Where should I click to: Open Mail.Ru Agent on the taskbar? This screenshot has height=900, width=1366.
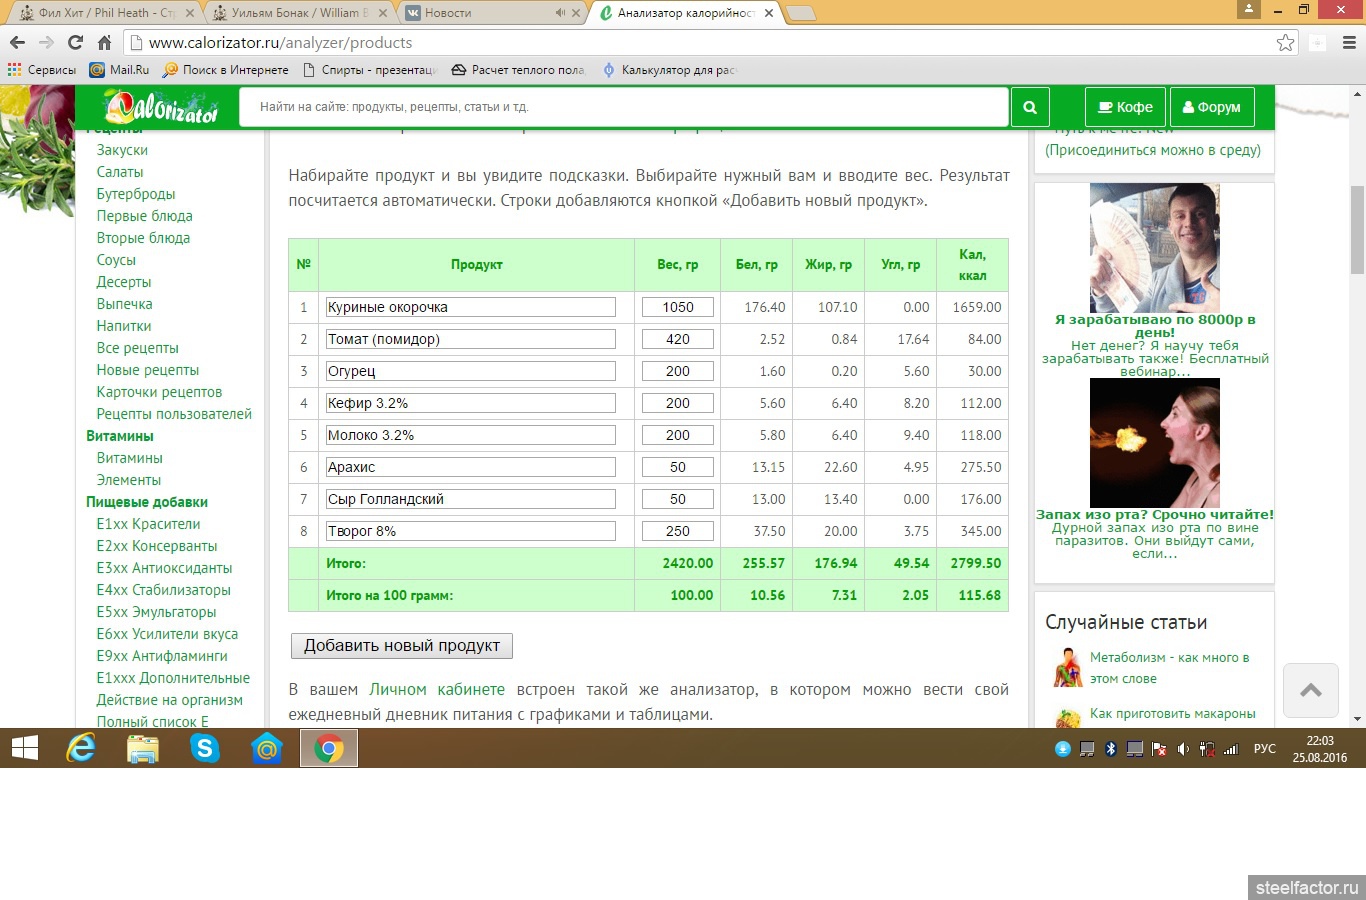pyautogui.click(x=267, y=748)
